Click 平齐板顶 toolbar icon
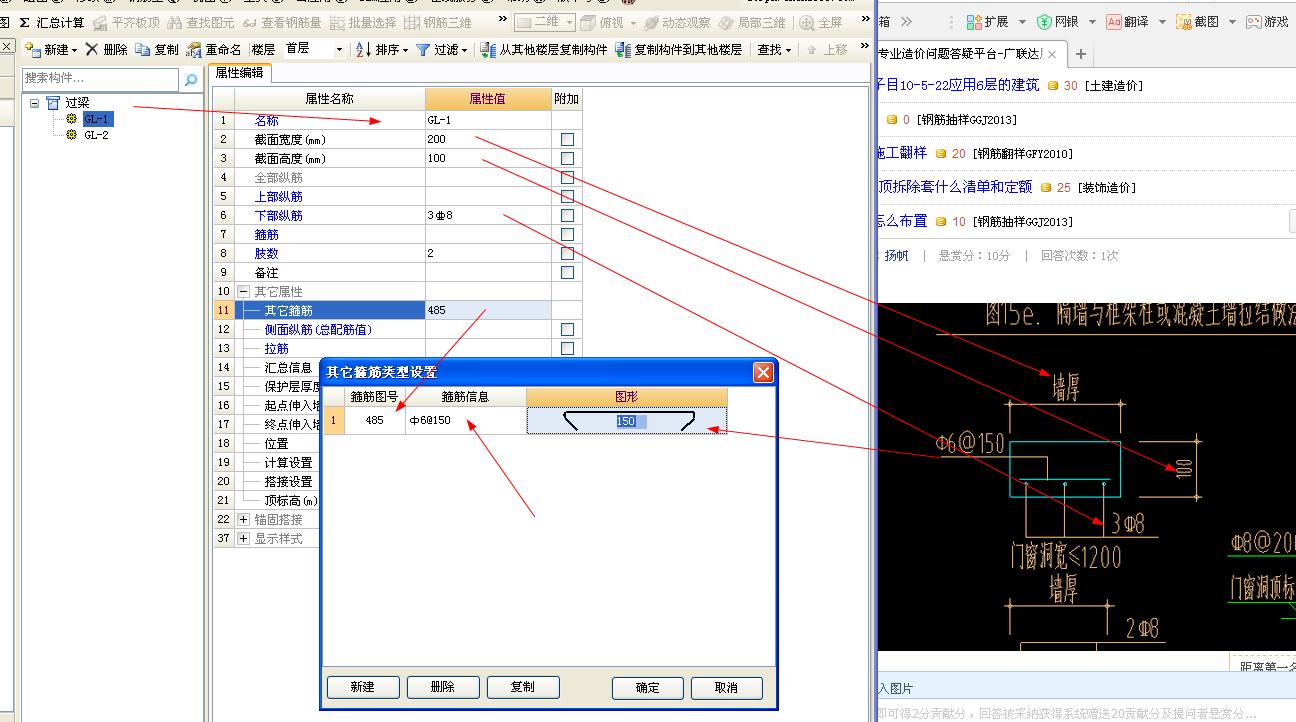The width and height of the screenshot is (1296, 722). pyautogui.click(x=100, y=22)
